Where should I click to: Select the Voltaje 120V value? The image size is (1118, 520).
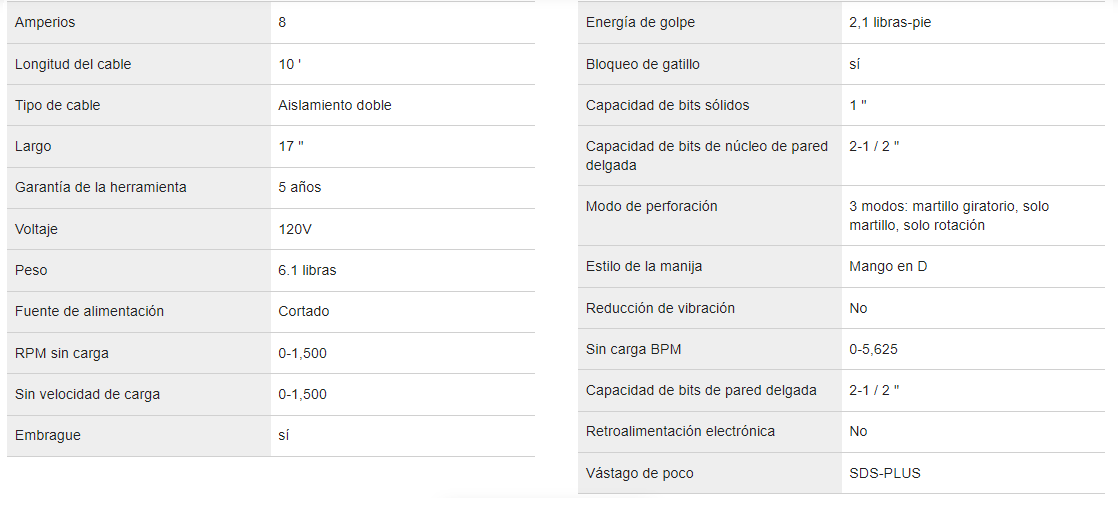295,230
